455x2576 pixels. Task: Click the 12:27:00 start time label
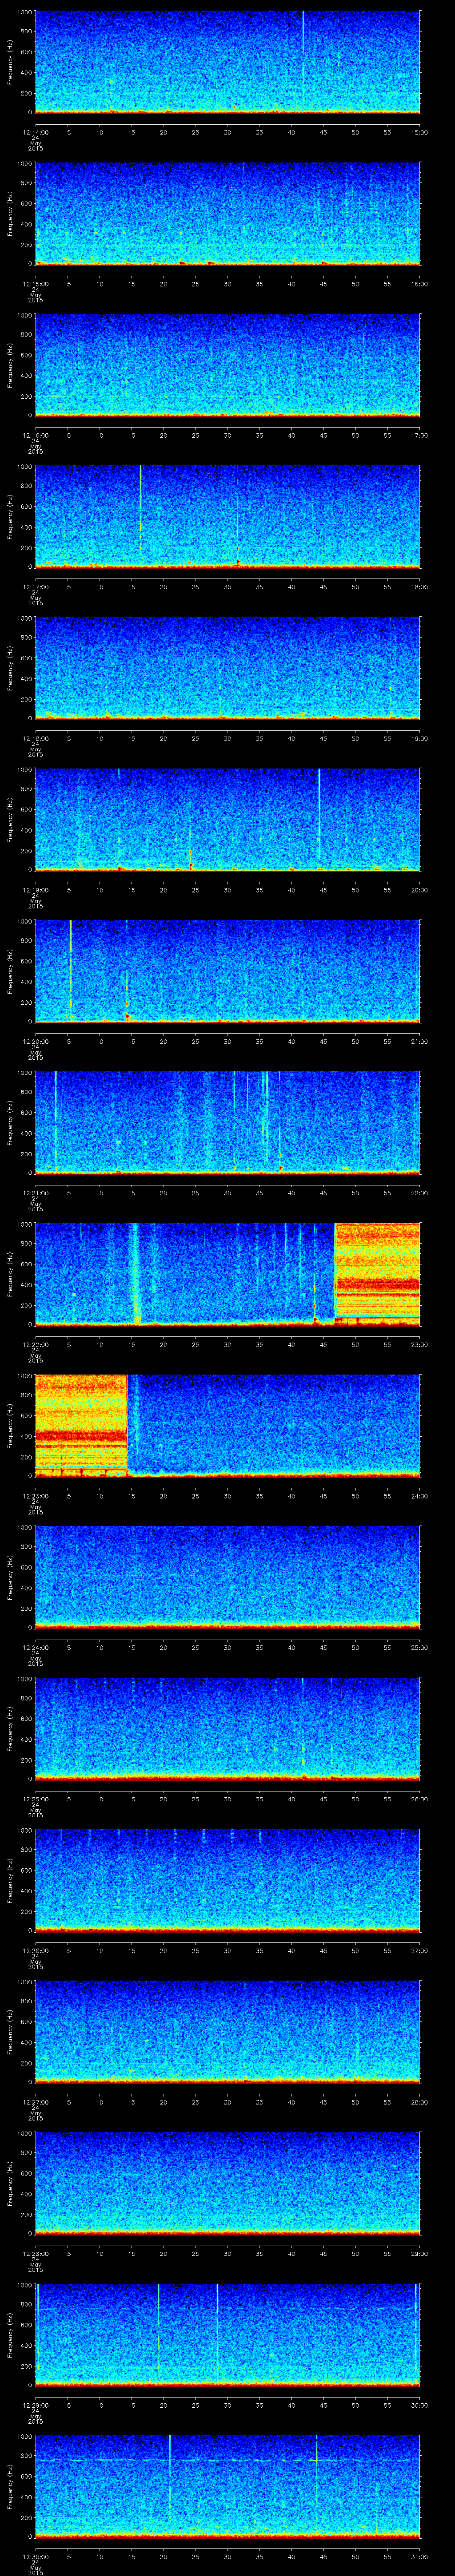point(35,2102)
